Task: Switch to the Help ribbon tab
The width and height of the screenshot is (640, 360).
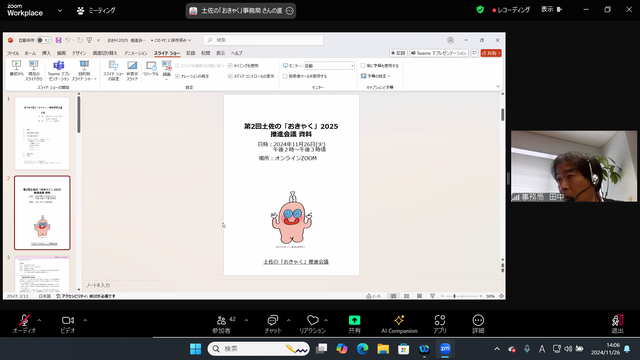Action: coord(237,53)
